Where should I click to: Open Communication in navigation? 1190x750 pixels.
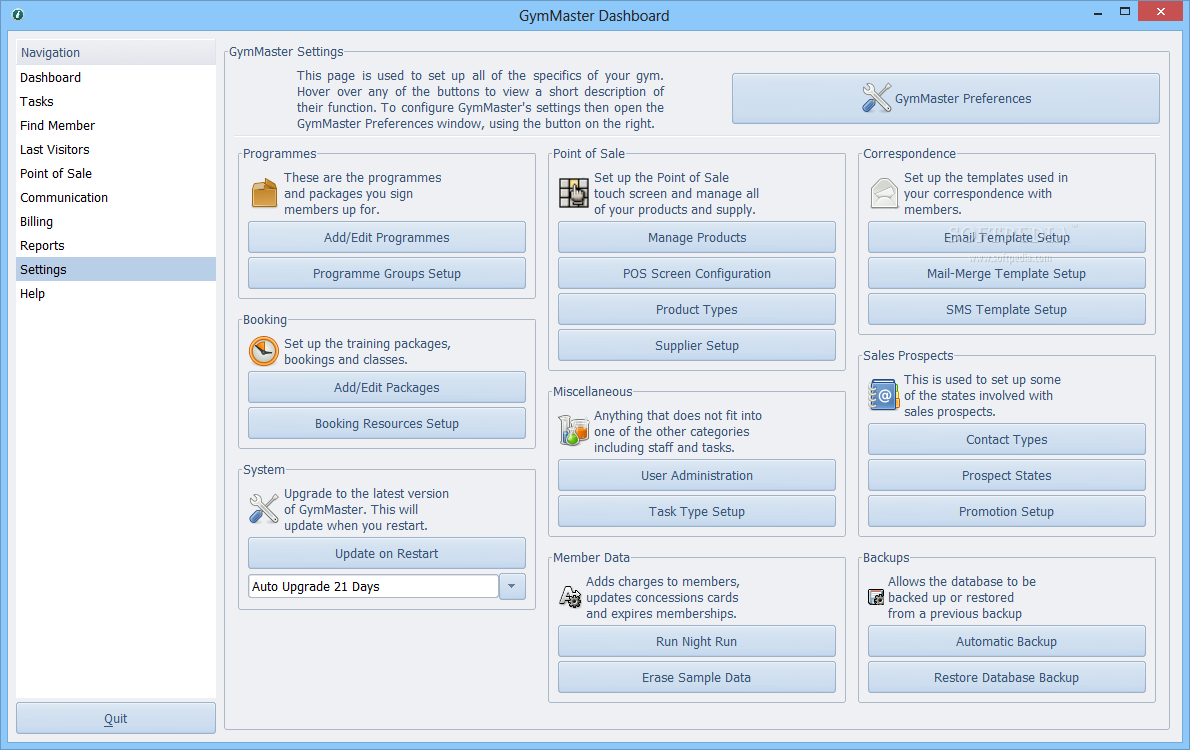pos(115,197)
